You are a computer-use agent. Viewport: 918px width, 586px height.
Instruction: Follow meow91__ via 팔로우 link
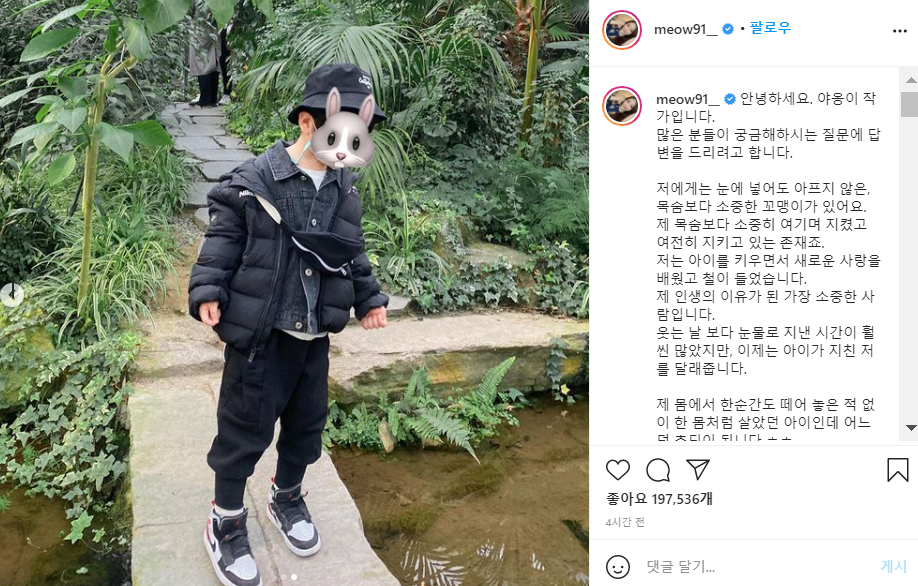(770, 28)
